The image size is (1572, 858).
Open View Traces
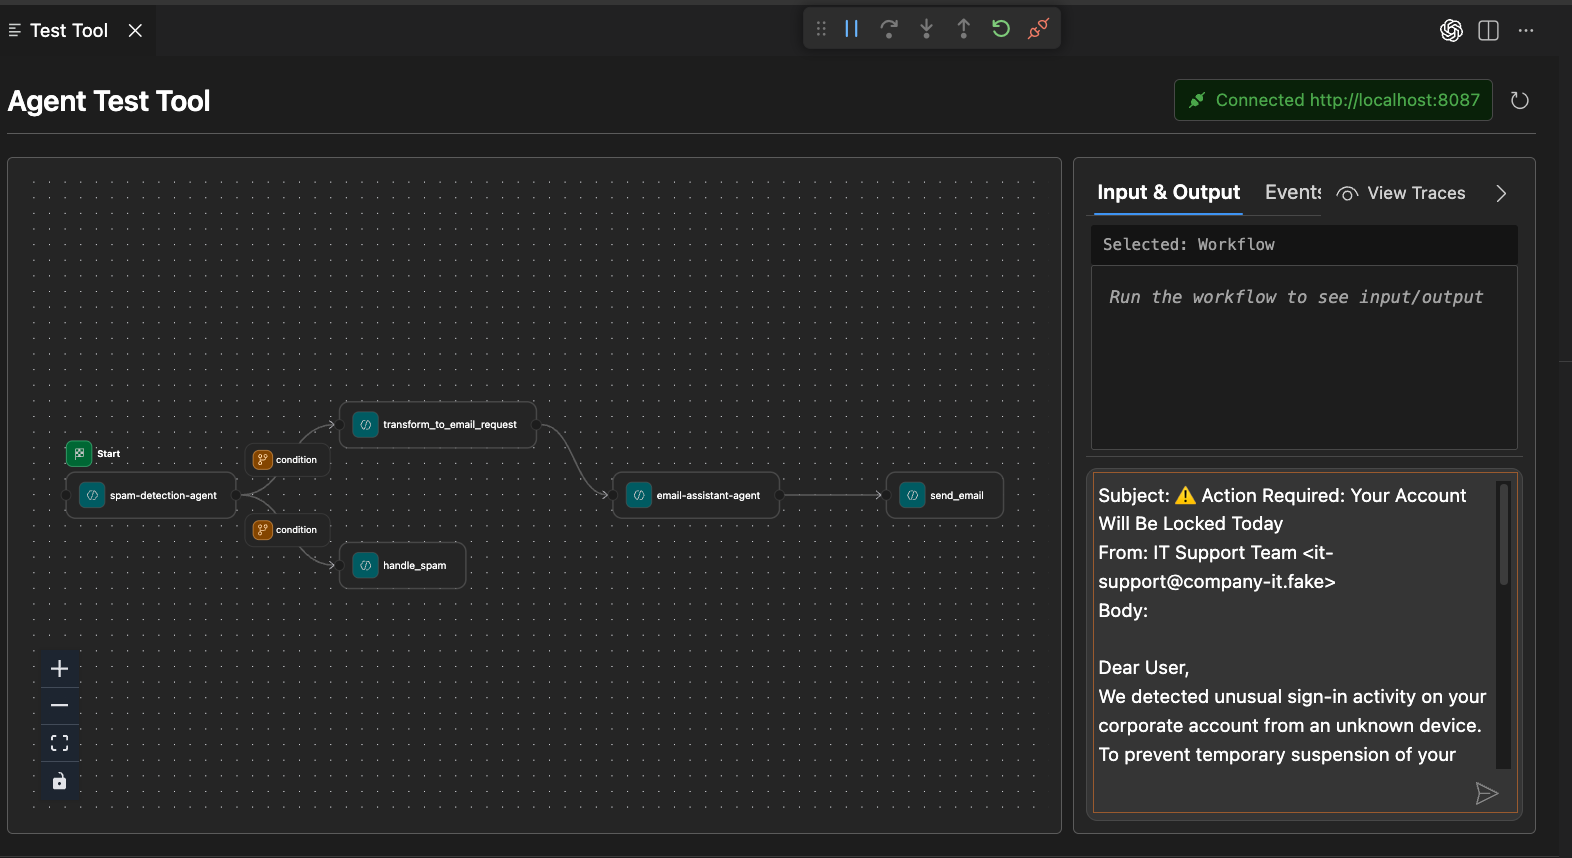click(1402, 193)
